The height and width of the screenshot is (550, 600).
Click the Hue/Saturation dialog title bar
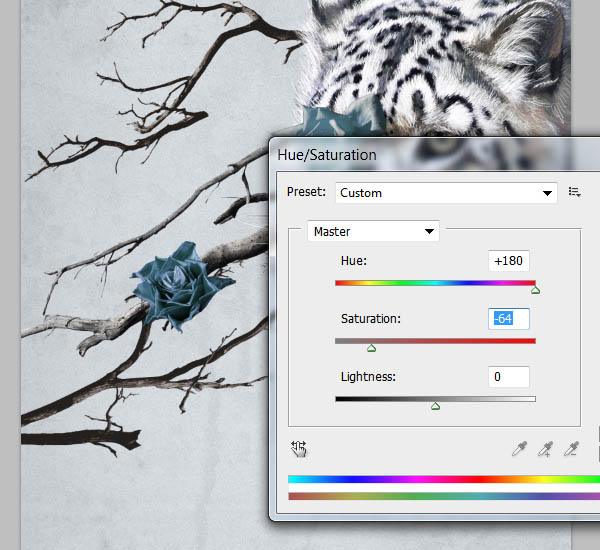coord(435,155)
